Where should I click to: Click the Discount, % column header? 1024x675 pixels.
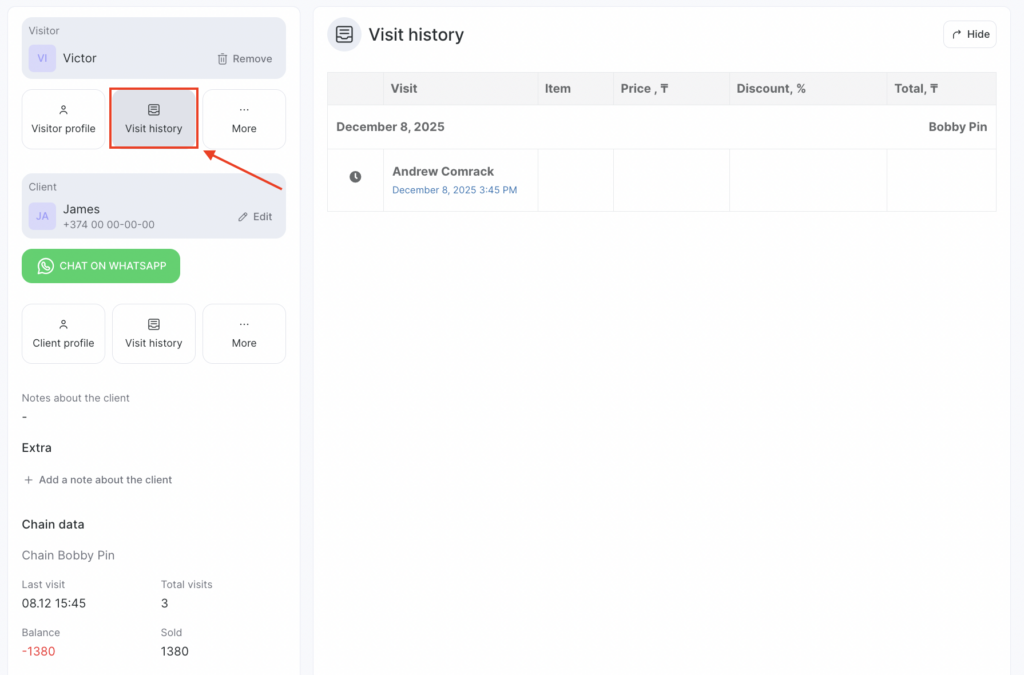pos(771,89)
